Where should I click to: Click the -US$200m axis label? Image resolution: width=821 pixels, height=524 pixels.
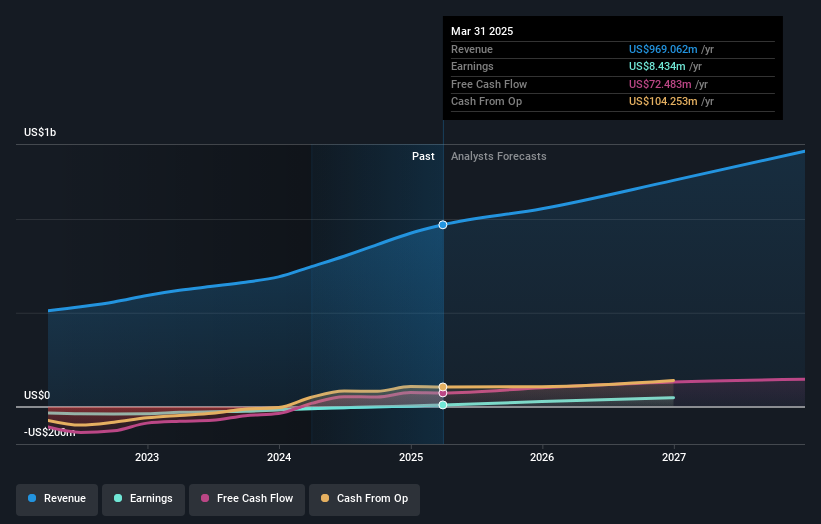pyautogui.click(x=50, y=432)
